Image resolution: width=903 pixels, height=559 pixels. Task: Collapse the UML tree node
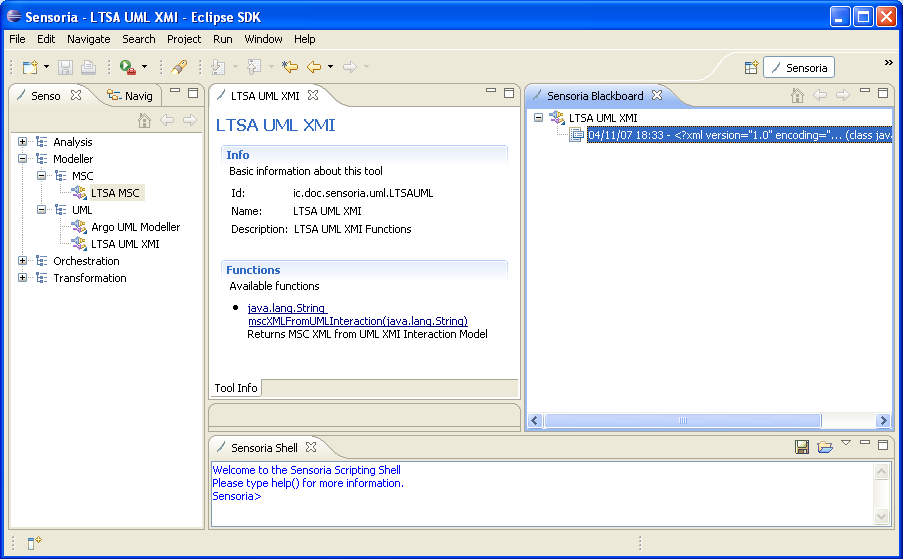pos(41,210)
